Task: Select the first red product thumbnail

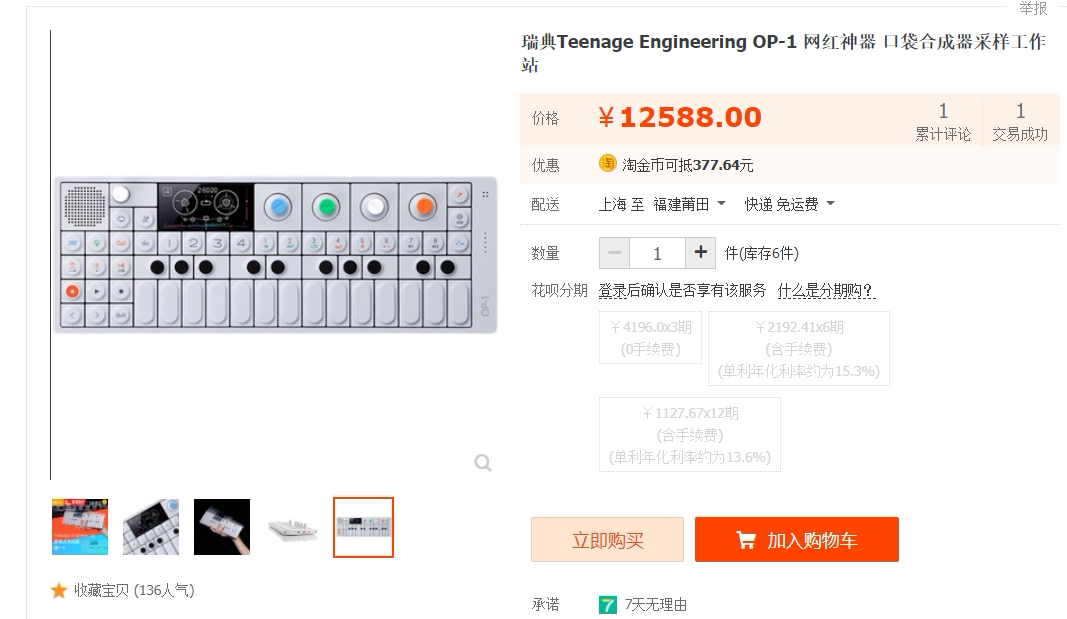Action: click(x=80, y=527)
